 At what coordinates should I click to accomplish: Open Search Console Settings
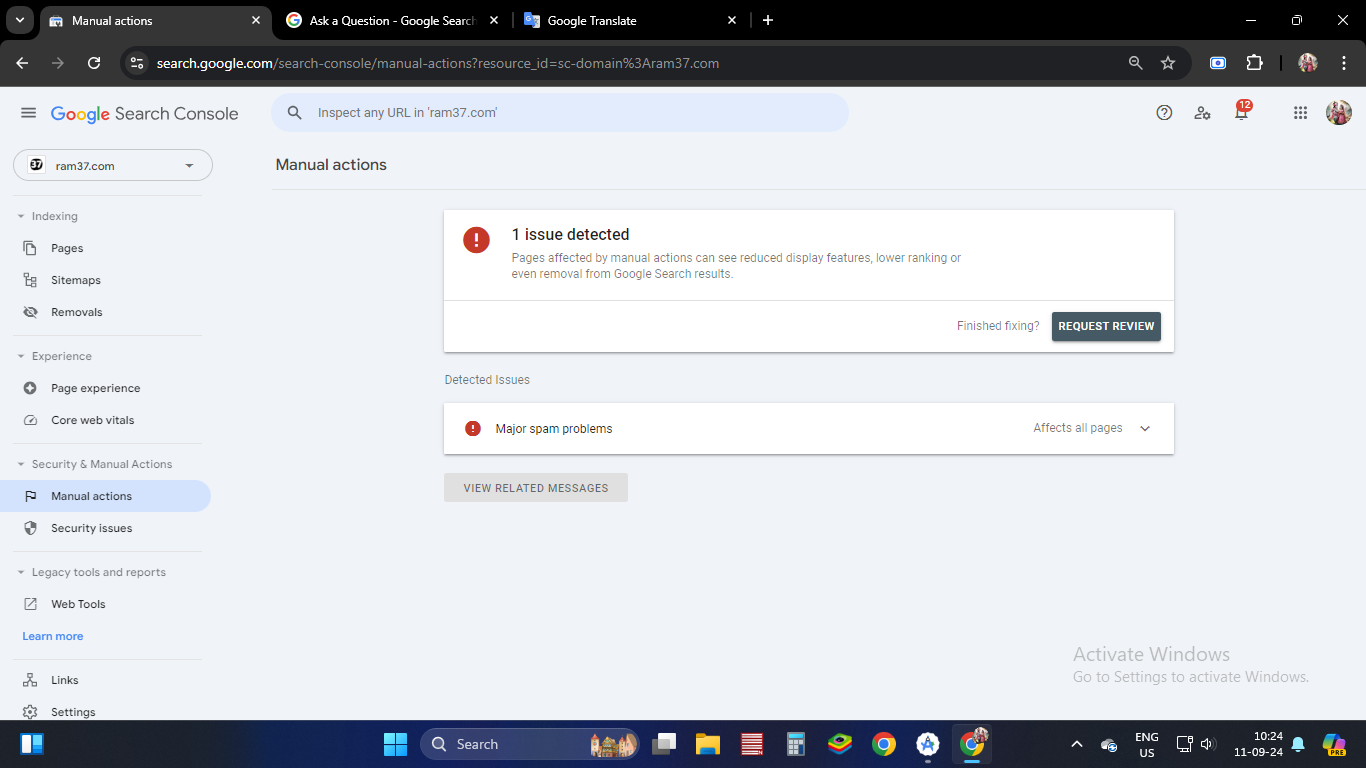[x=73, y=711]
